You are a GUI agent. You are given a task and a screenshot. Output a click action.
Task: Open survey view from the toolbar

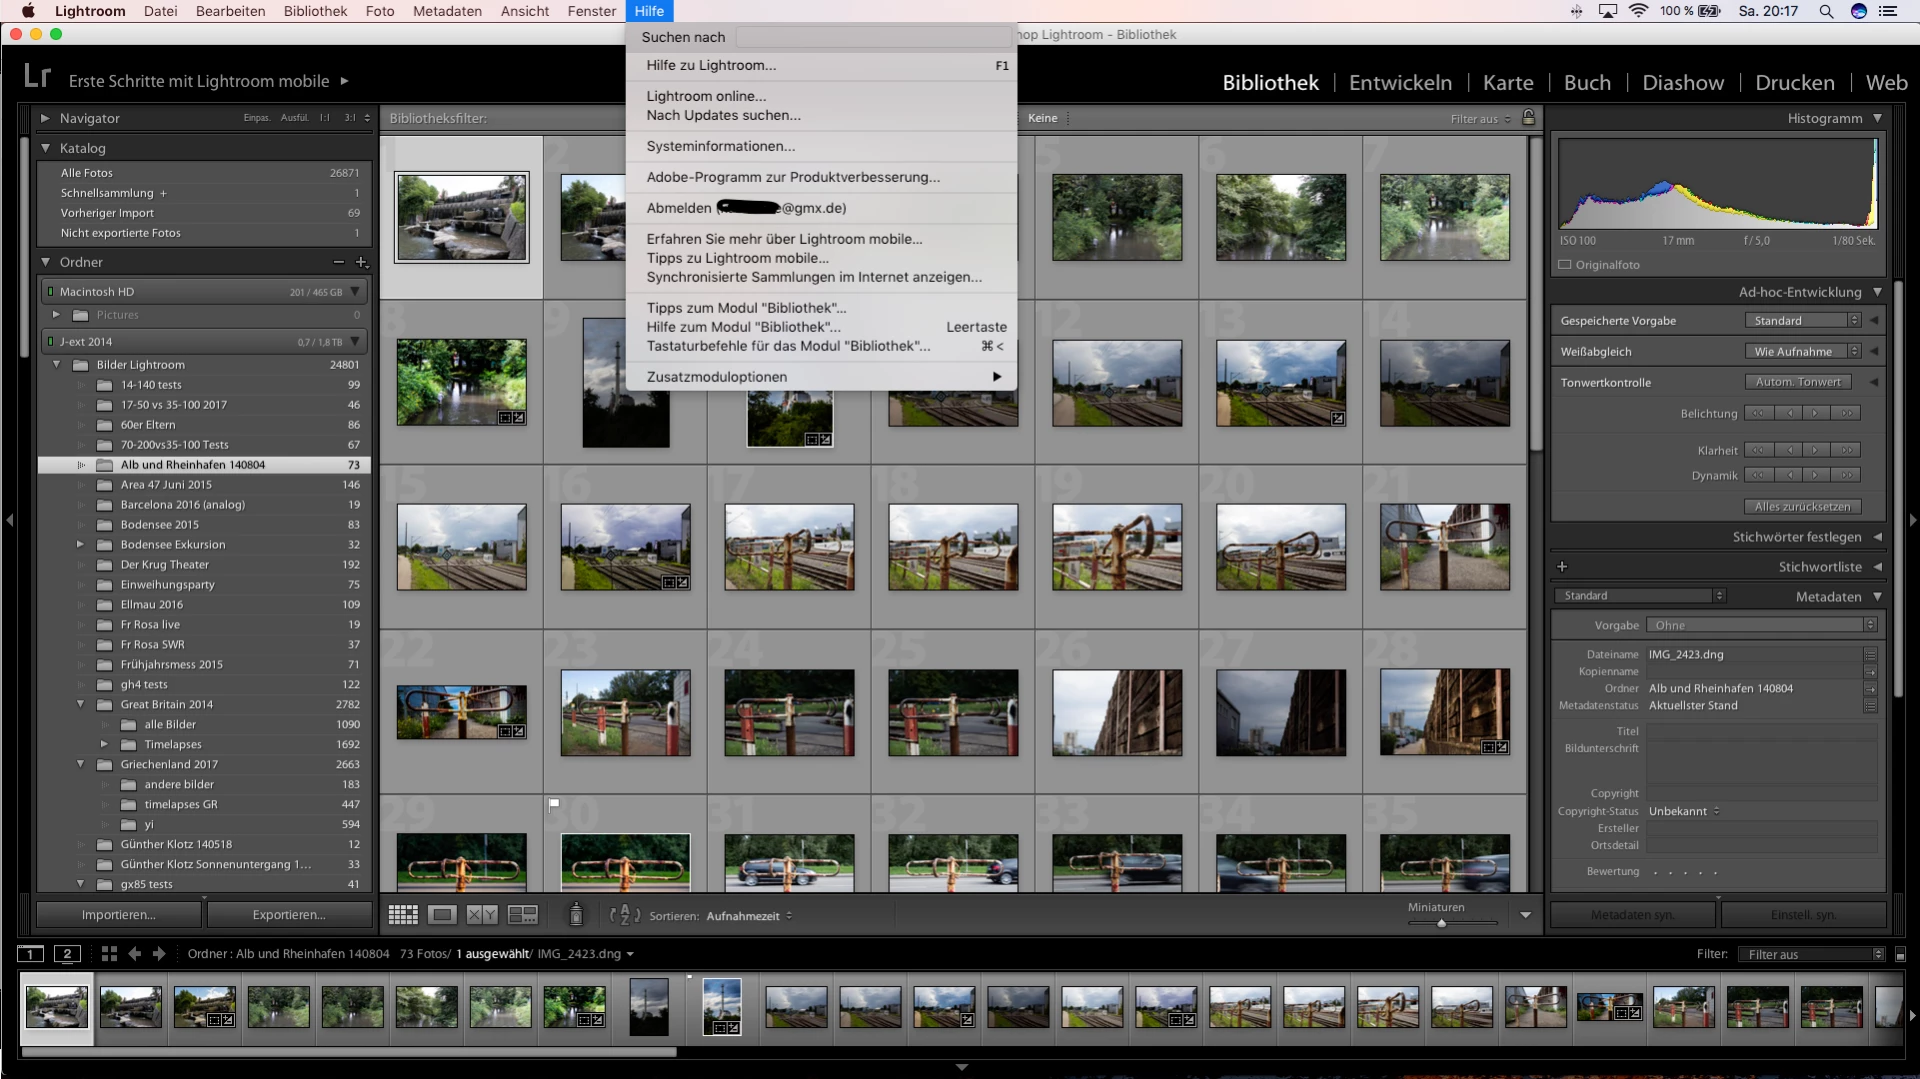click(522, 915)
